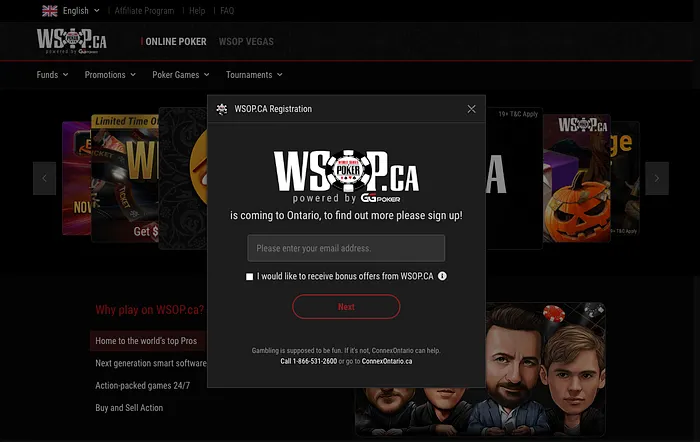Show next banner with right carousel arrow
This screenshot has height=442, width=700.
pyautogui.click(x=657, y=178)
